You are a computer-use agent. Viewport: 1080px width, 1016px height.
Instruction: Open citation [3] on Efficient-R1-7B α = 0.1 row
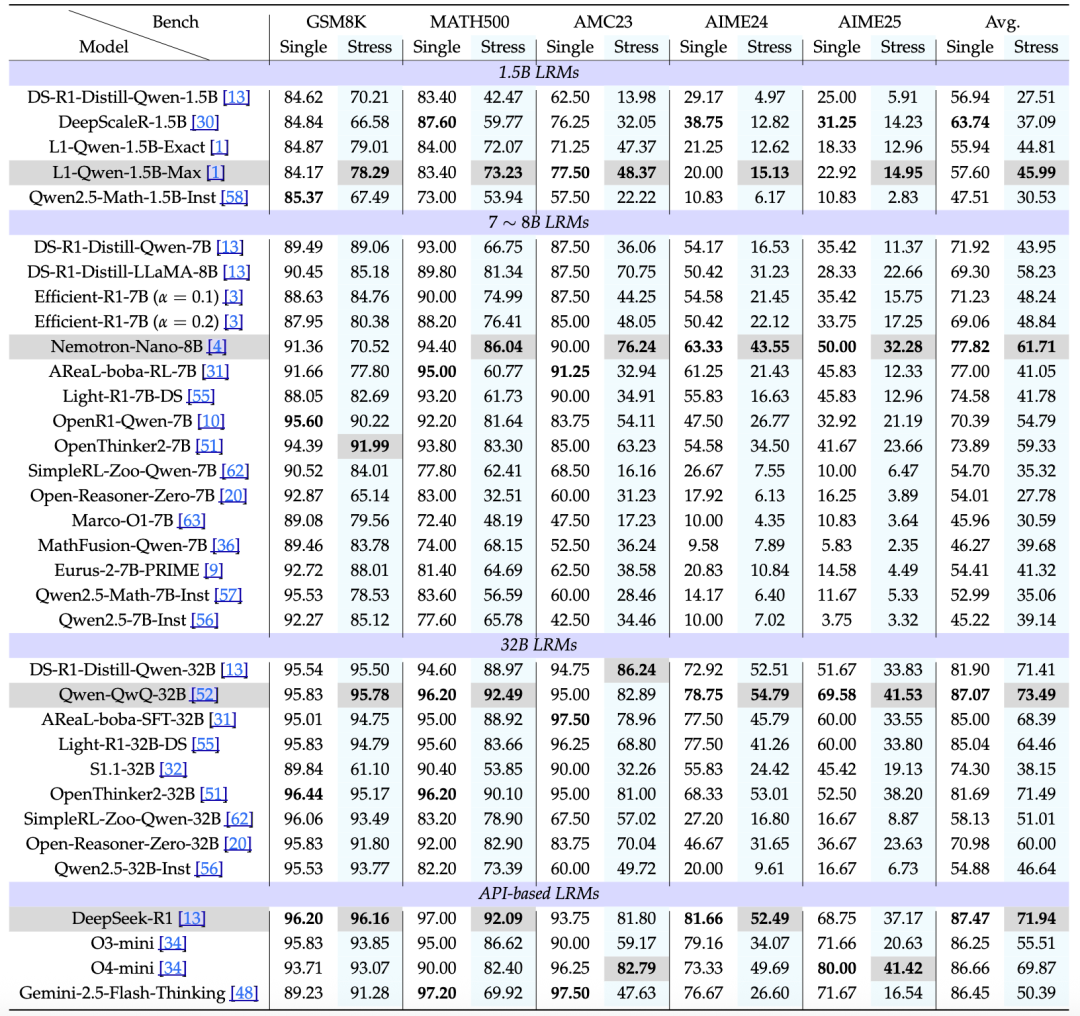click(x=233, y=297)
